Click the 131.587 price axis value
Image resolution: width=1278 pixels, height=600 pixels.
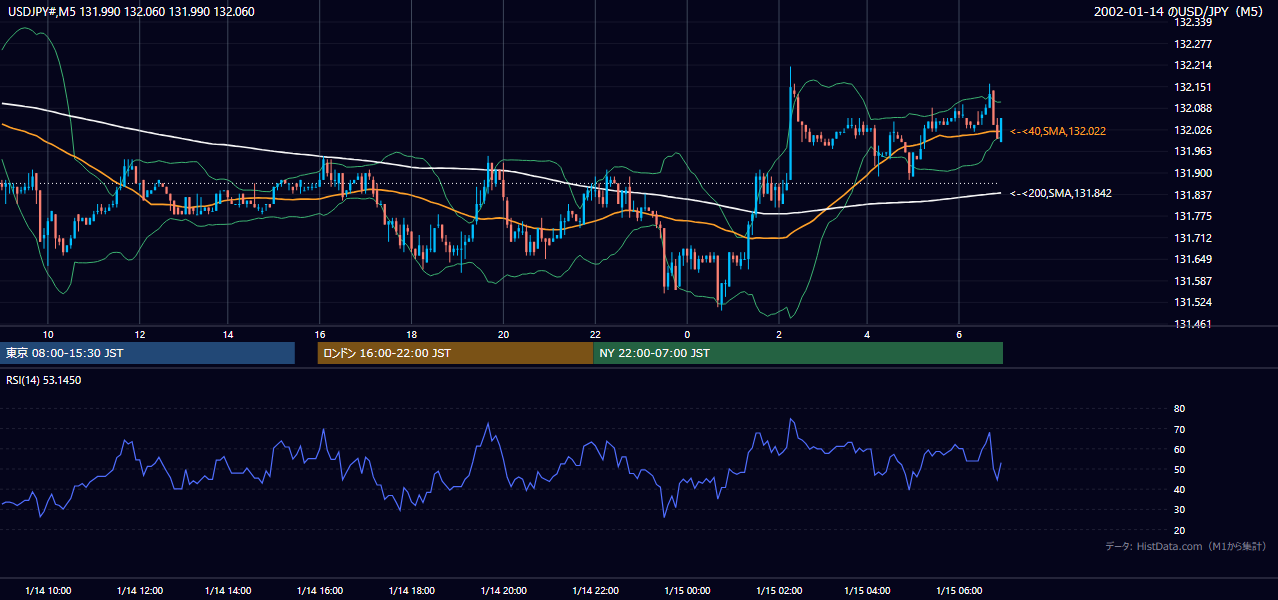point(1193,281)
